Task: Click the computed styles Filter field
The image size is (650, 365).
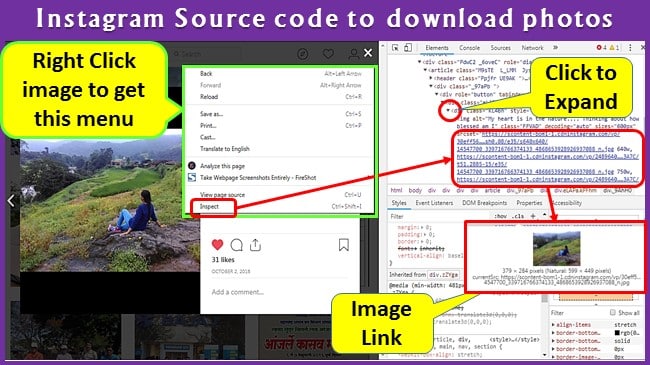Action: (578, 312)
